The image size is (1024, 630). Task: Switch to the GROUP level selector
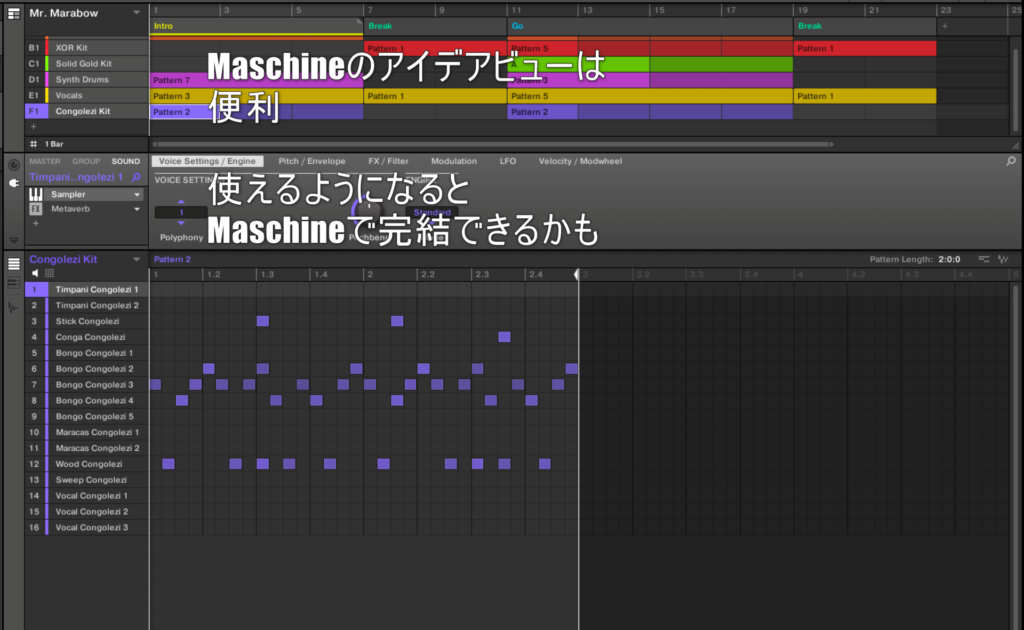tap(86, 161)
